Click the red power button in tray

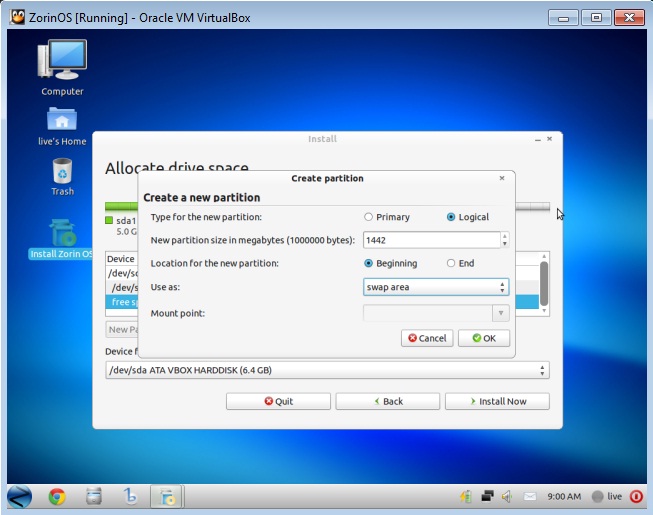click(636, 496)
